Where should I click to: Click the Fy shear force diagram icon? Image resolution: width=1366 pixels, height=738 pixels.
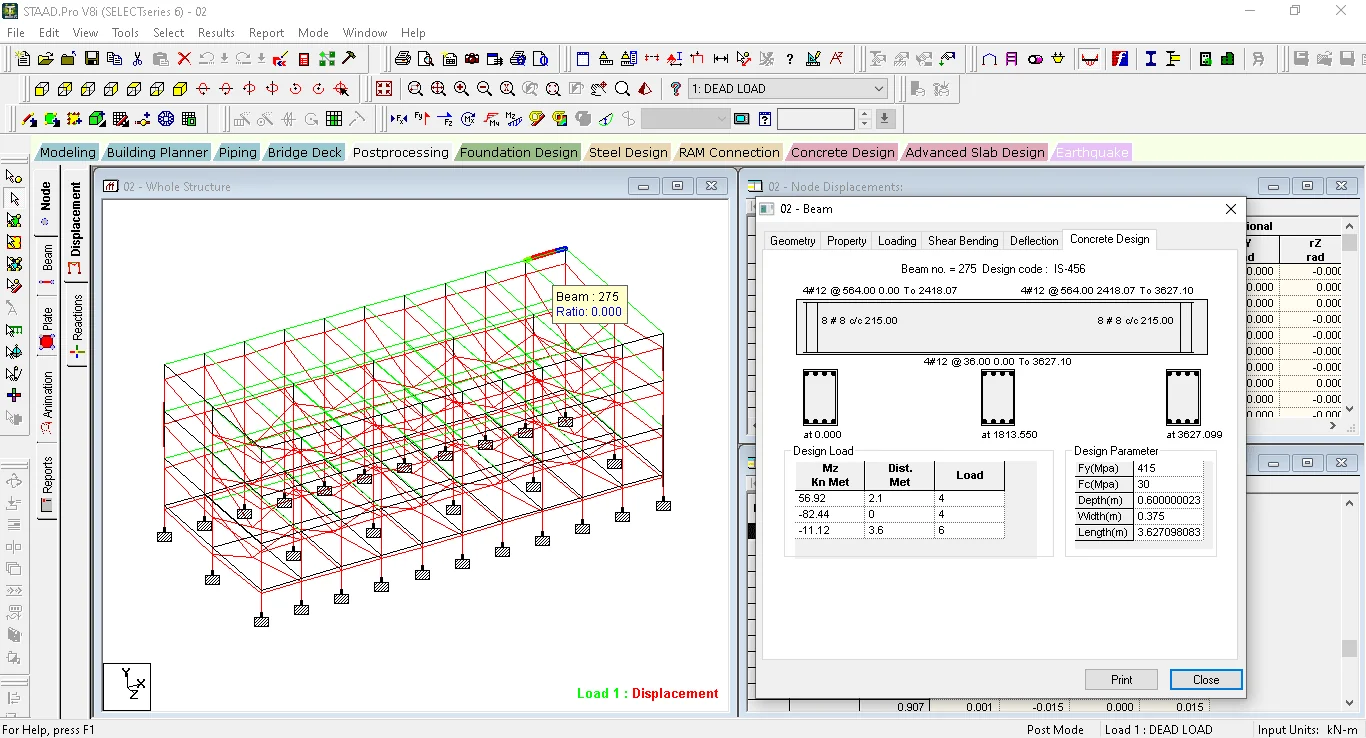[x=421, y=119]
